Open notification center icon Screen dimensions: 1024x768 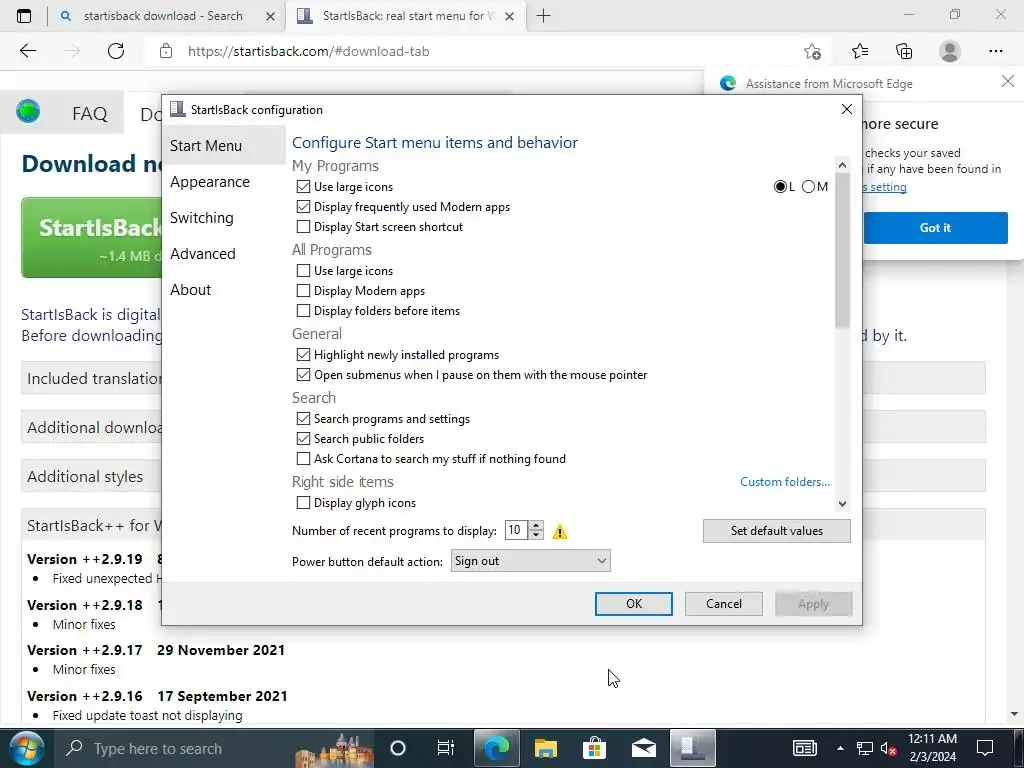[x=985, y=748]
